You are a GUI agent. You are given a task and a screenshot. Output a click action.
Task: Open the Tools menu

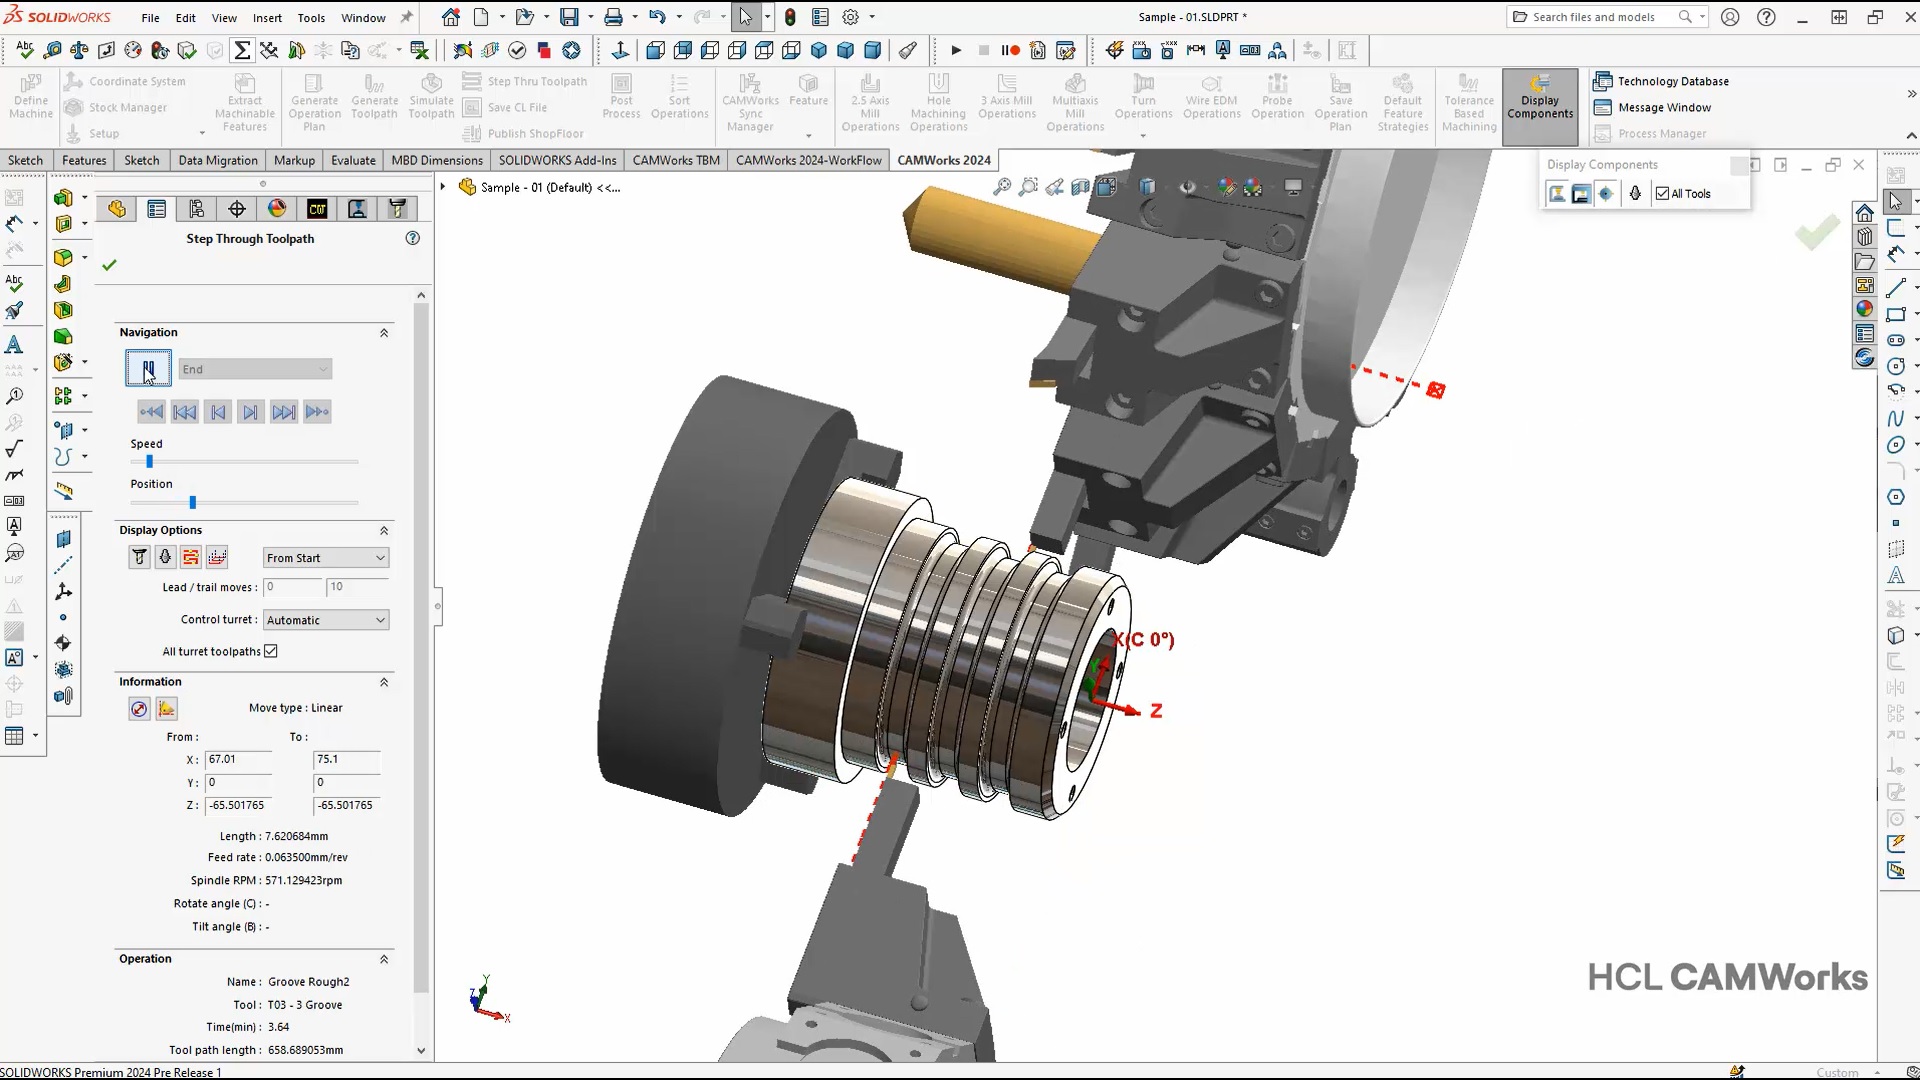tap(311, 18)
